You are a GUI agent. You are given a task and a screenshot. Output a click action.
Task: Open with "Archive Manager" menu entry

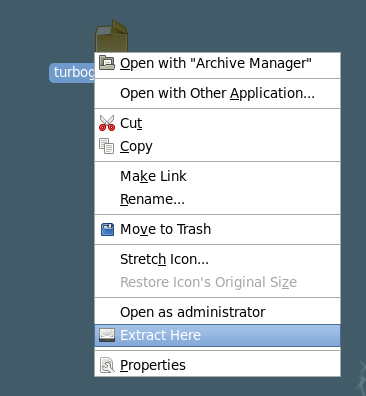[217, 63]
